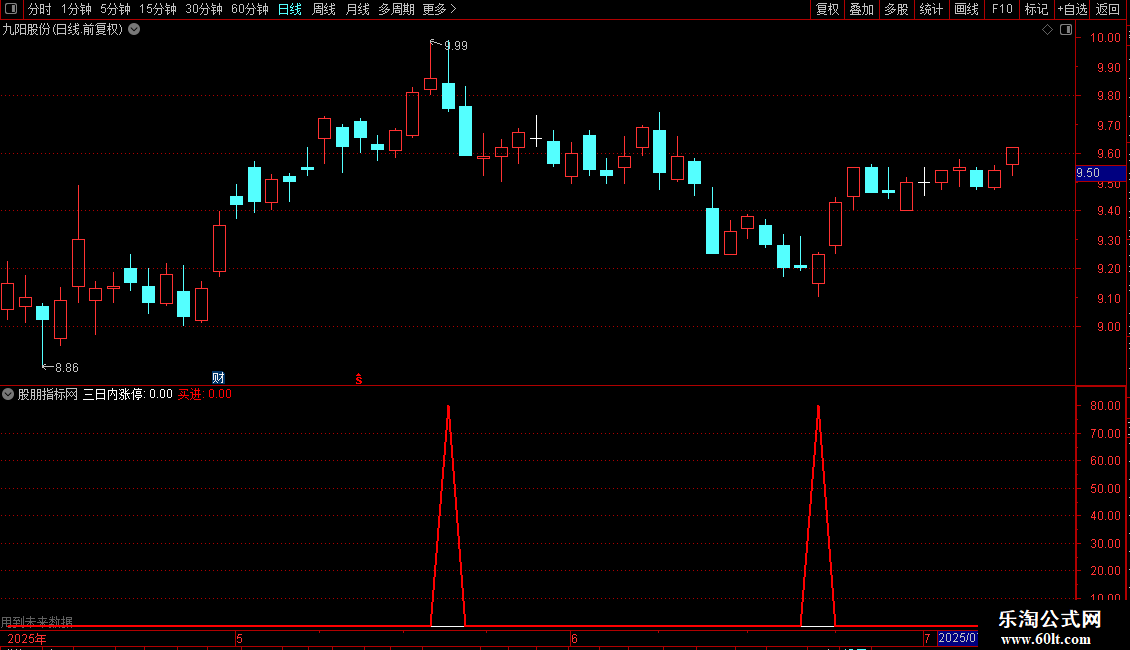Image resolution: width=1130 pixels, height=650 pixels.
Task: Click the 标记 mark button
Action: coord(1036,9)
